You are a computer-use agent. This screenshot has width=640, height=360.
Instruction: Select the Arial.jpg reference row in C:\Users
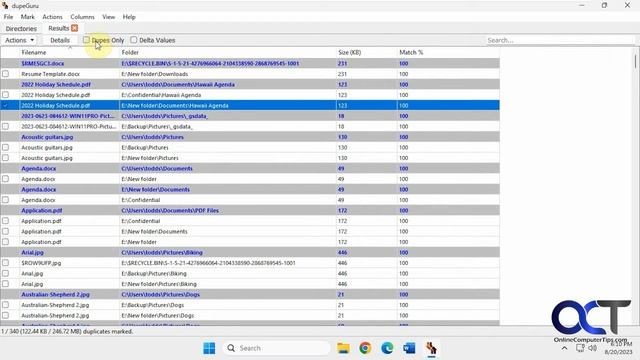pyautogui.click(x=250, y=252)
